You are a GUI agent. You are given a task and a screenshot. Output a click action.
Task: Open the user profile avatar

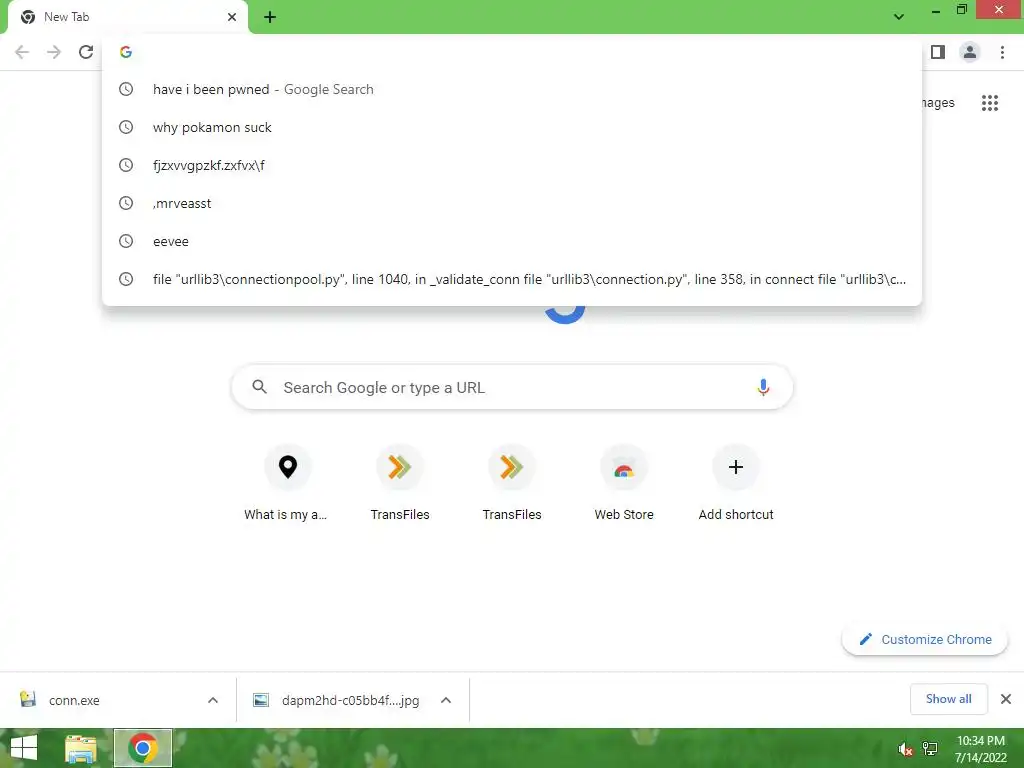click(970, 52)
